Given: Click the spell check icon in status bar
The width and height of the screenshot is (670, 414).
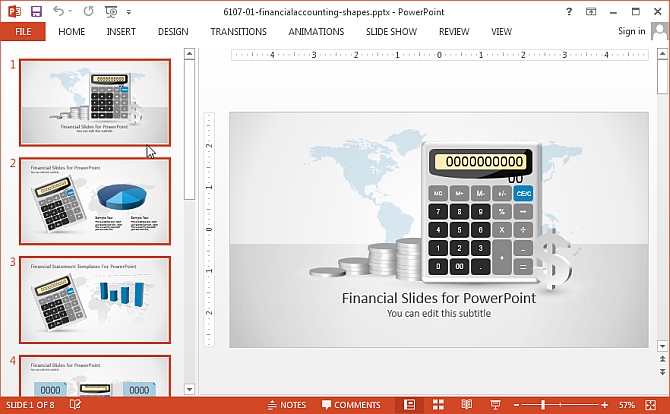Looking at the screenshot, I should pyautogui.click(x=76, y=405).
